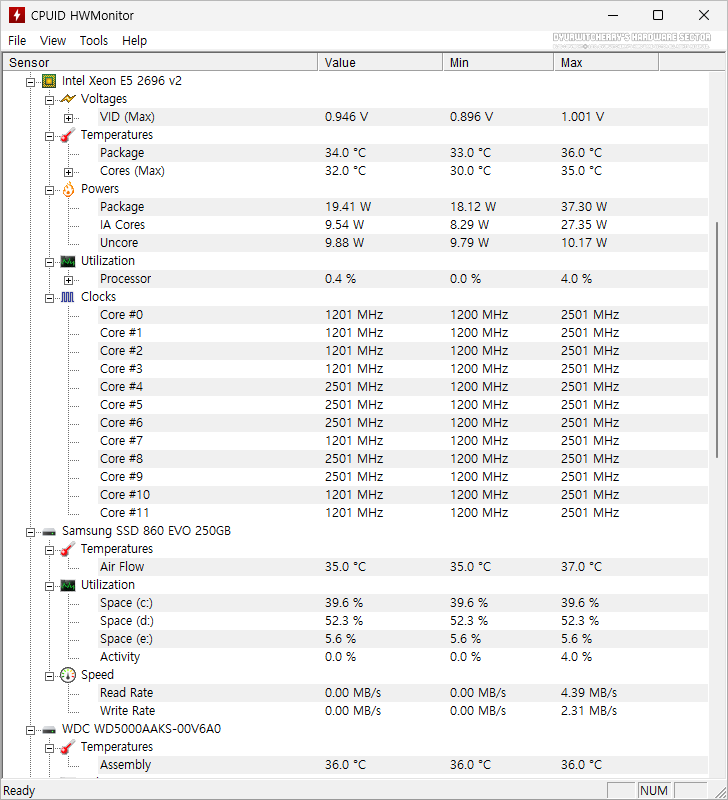Collapse the CPU Voltages branch
This screenshot has height=800, width=728.
pos(49,100)
